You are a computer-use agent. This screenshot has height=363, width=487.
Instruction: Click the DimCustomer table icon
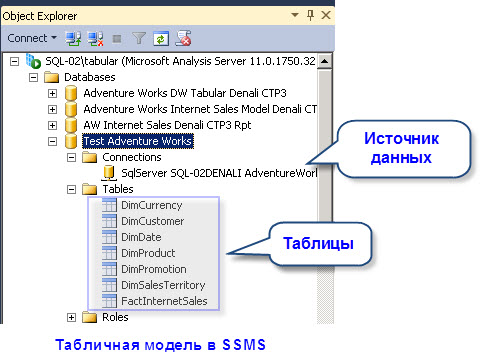(109, 221)
